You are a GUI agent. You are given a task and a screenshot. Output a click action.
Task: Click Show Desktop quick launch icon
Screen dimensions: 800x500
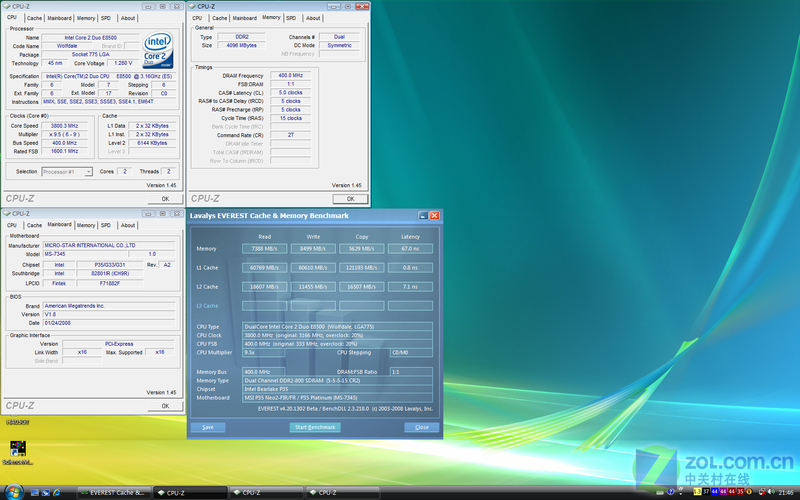pos(35,492)
